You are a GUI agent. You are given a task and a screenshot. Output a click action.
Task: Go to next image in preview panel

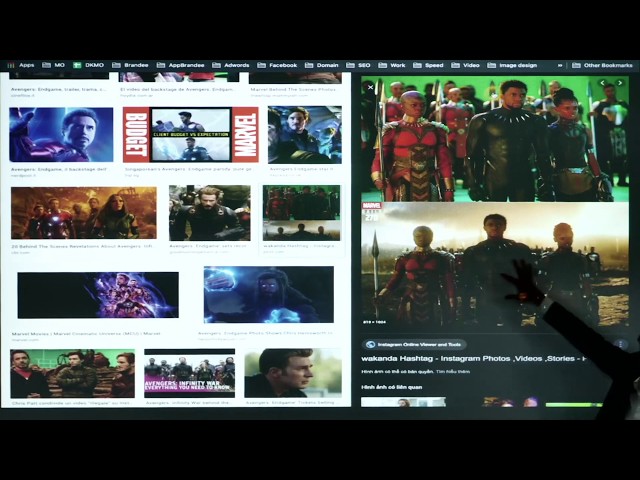[620, 83]
